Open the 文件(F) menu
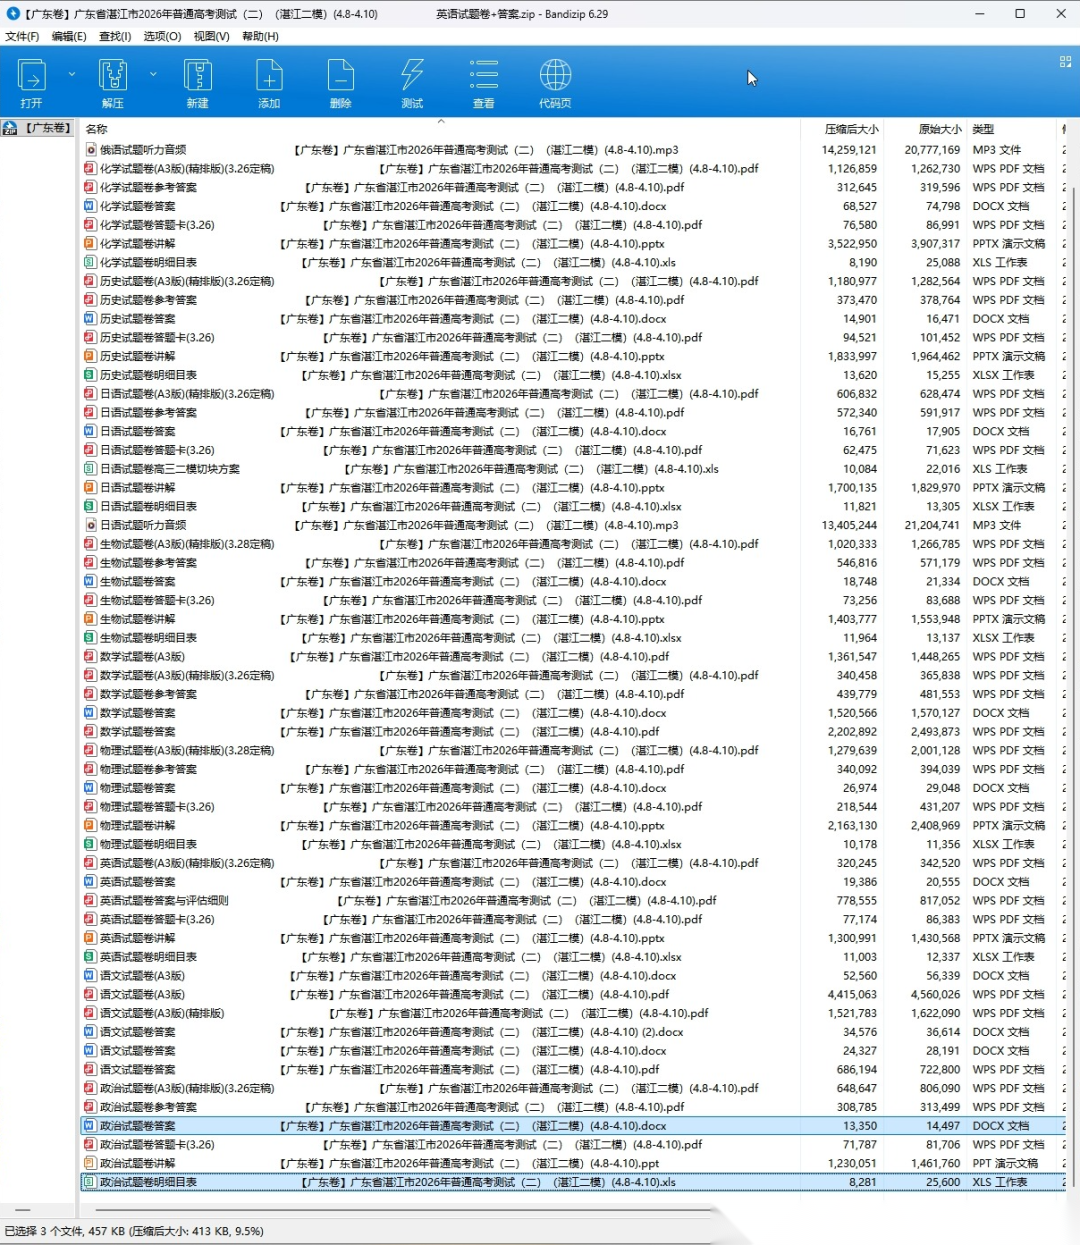 click(22, 36)
